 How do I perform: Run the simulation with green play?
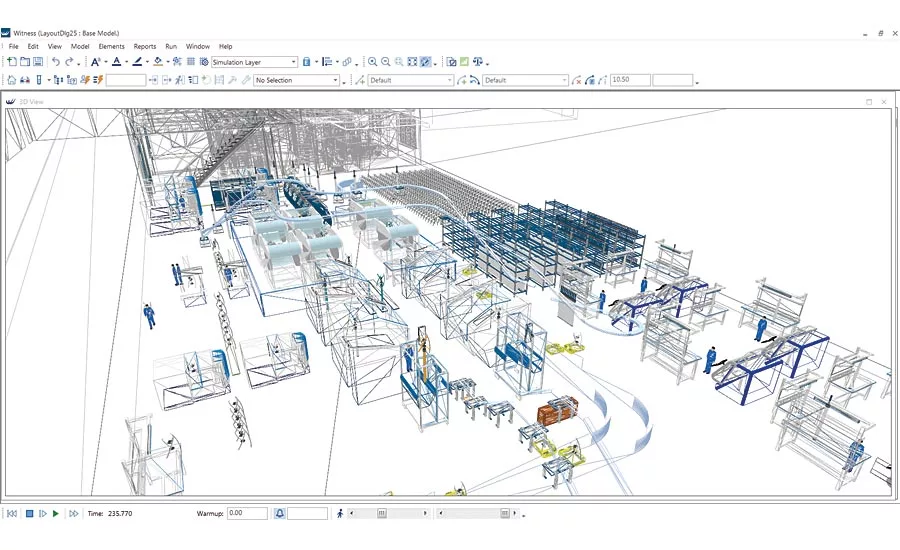pyautogui.click(x=56, y=513)
